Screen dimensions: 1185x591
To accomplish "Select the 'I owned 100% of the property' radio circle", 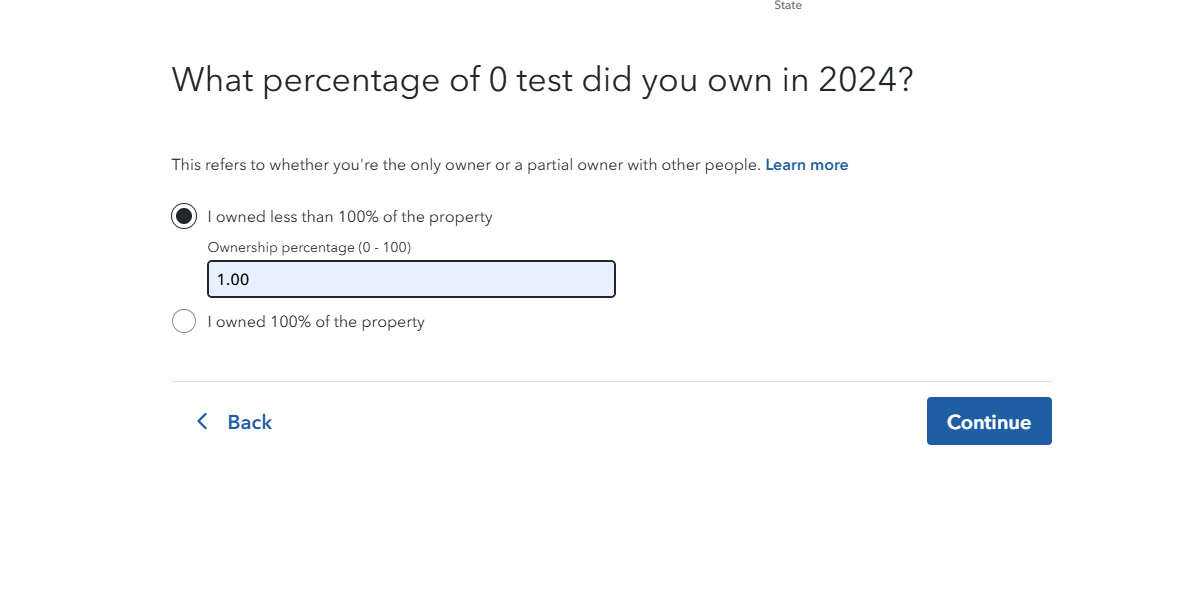I will (x=184, y=321).
